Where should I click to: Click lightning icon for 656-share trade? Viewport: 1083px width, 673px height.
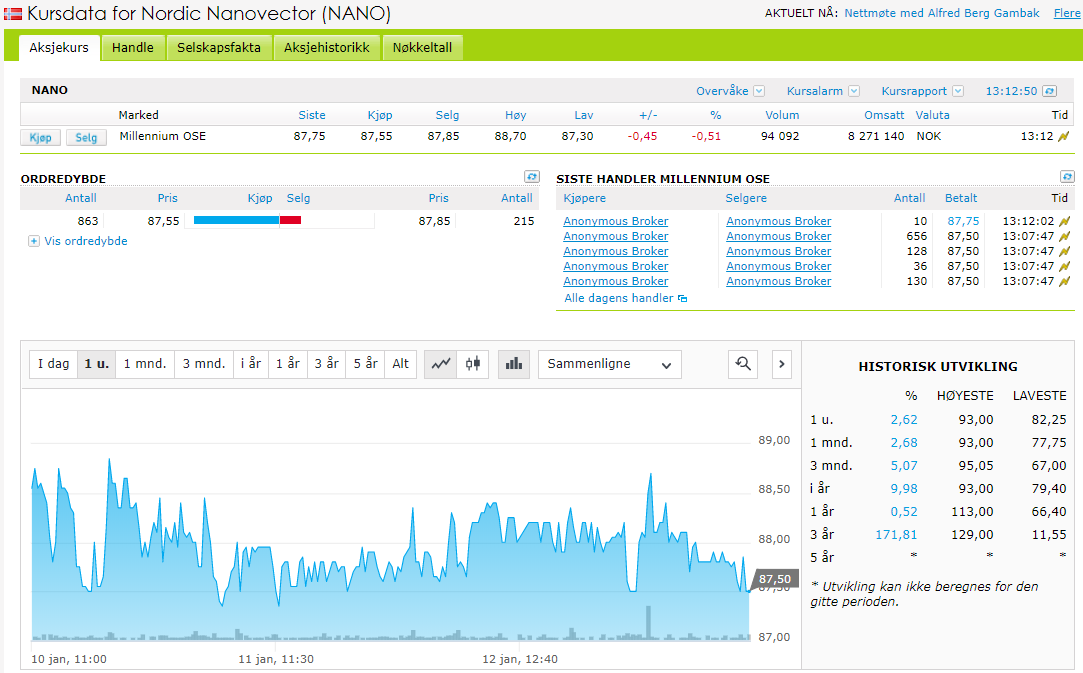tap(1064, 236)
